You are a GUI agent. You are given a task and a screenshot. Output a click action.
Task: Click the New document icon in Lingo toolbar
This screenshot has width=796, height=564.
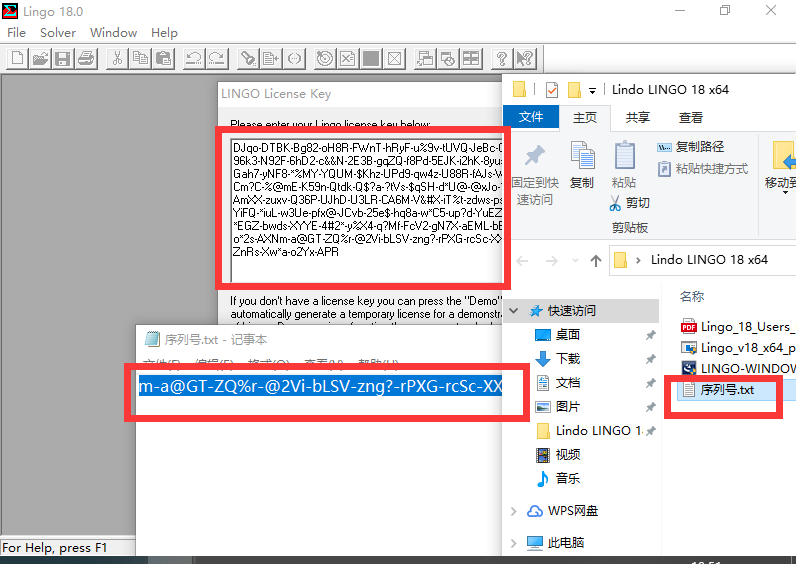click(x=17, y=58)
